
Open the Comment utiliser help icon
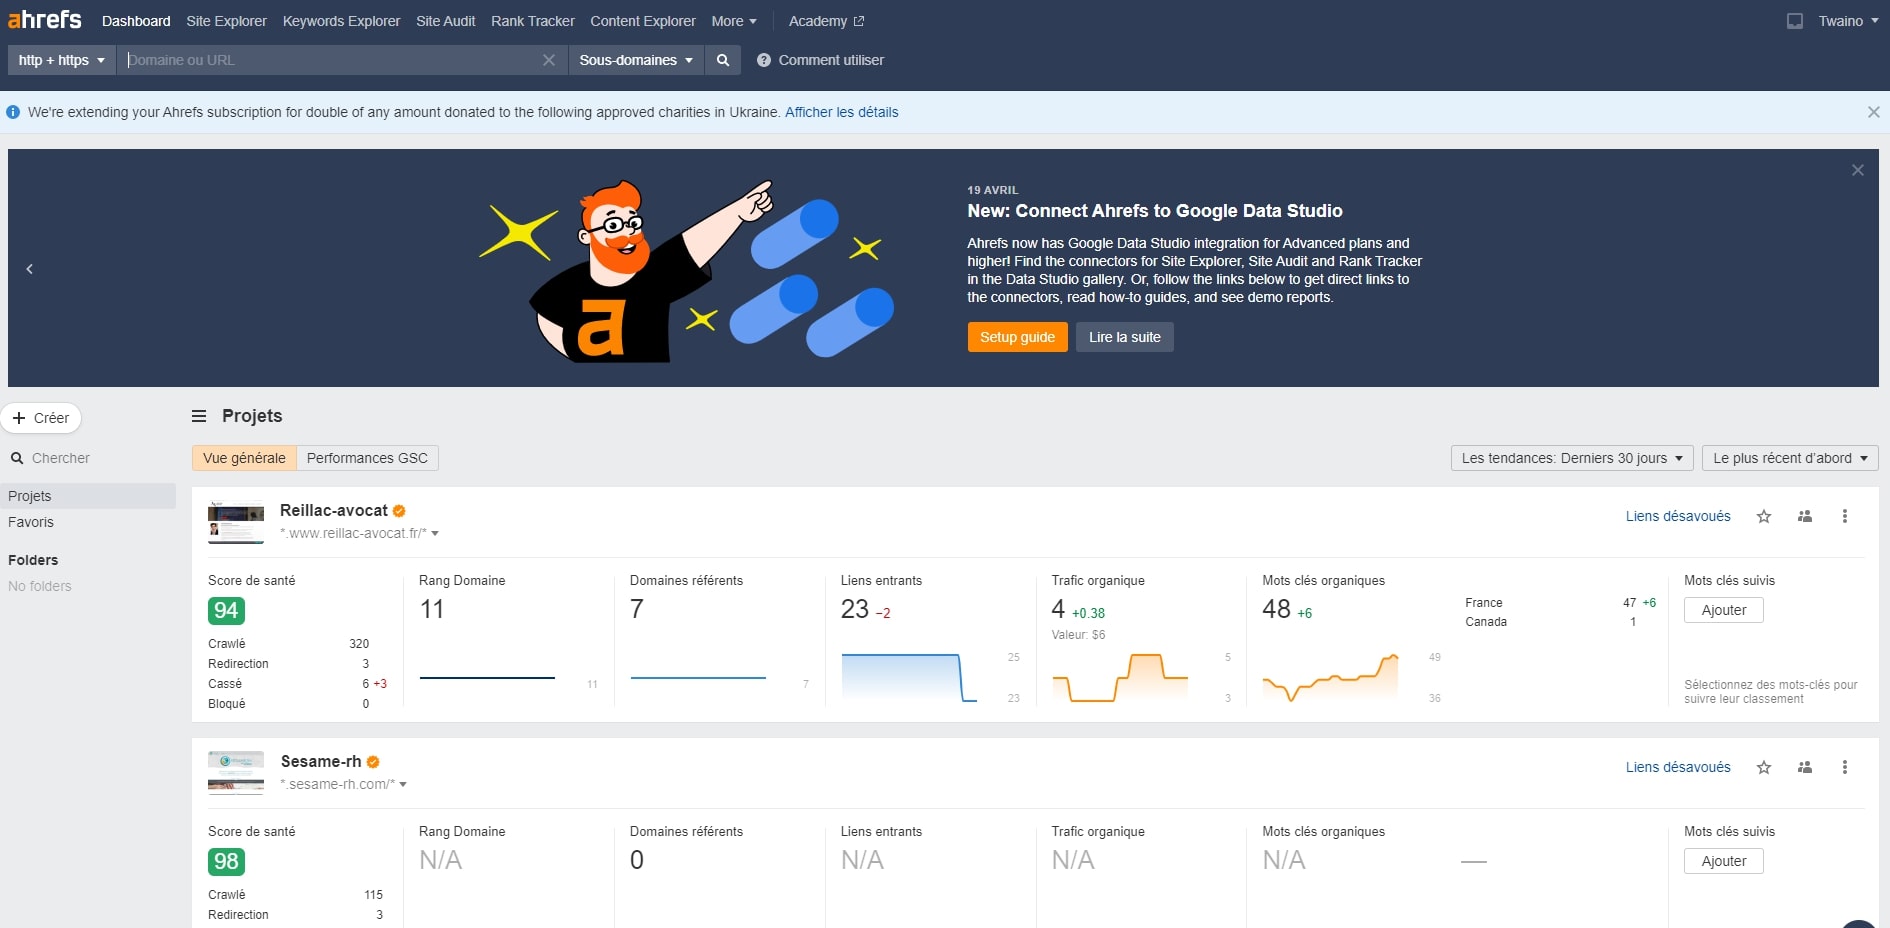(x=764, y=60)
